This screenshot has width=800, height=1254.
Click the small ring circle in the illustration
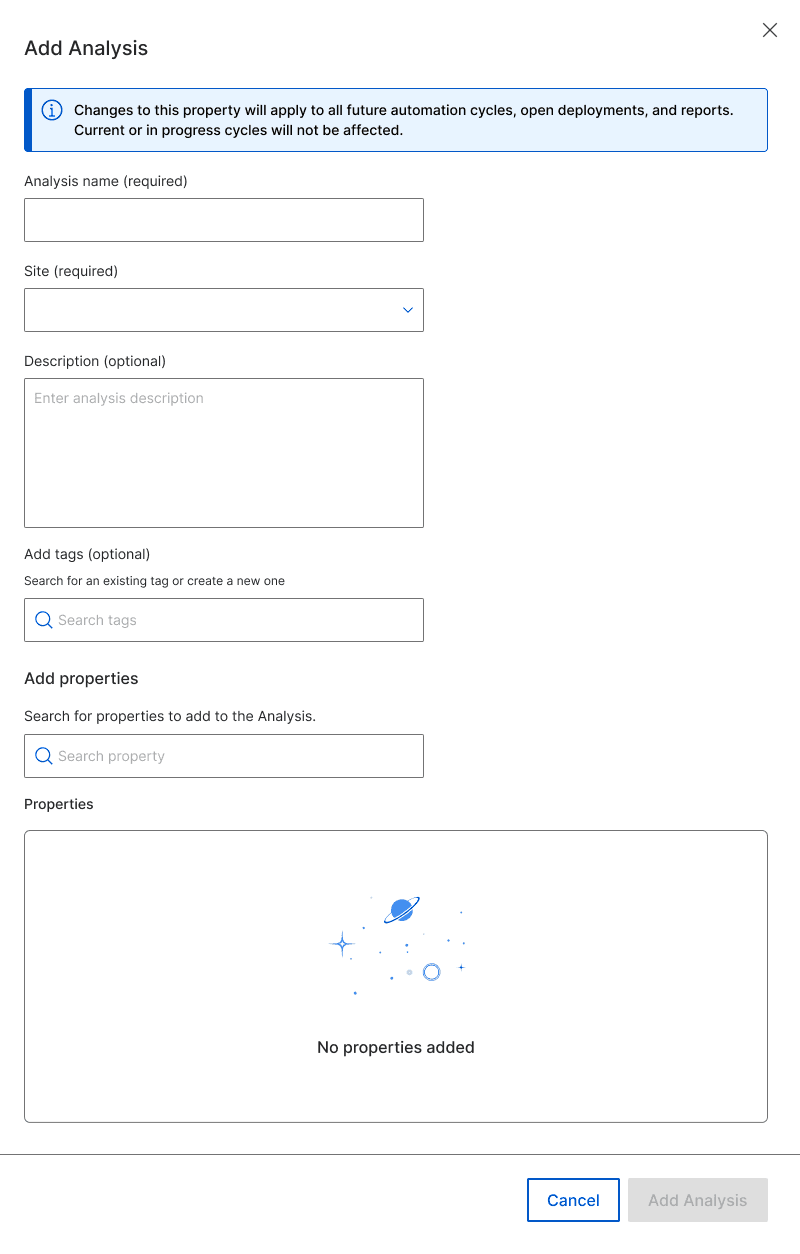coord(432,972)
